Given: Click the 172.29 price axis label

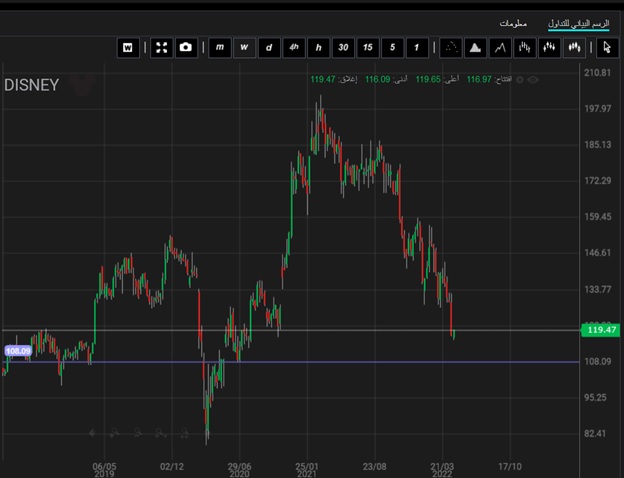Looking at the screenshot, I should (x=597, y=181).
